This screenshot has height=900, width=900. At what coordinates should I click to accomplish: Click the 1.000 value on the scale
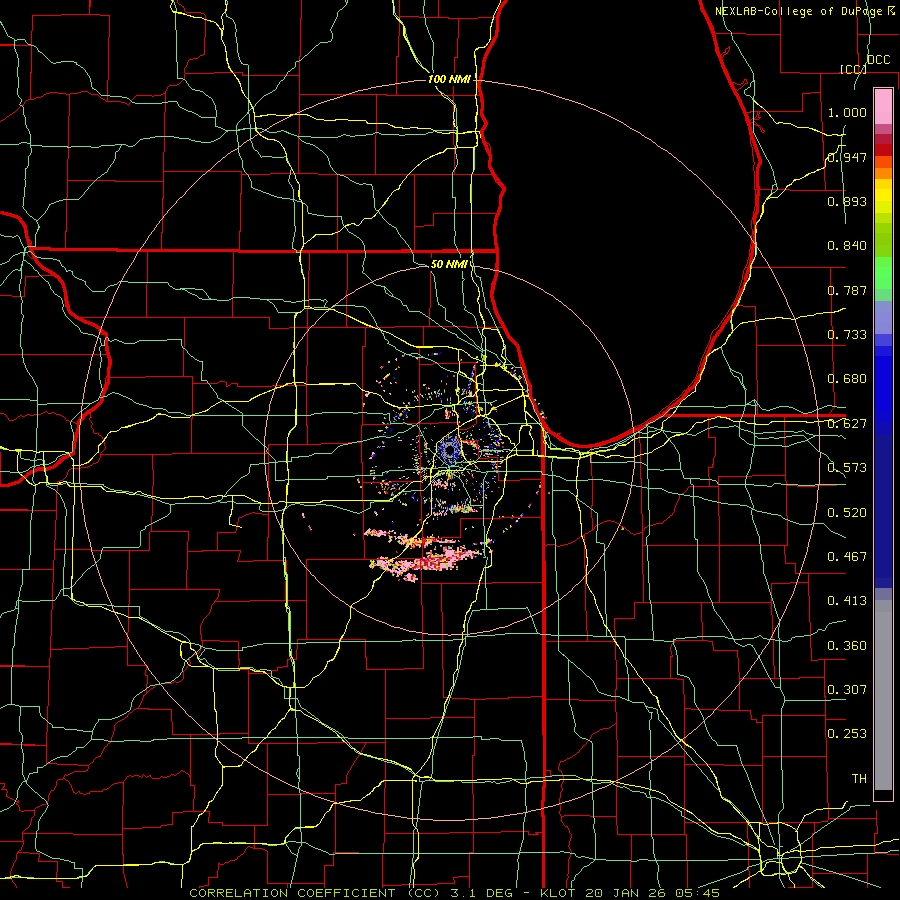tap(847, 112)
